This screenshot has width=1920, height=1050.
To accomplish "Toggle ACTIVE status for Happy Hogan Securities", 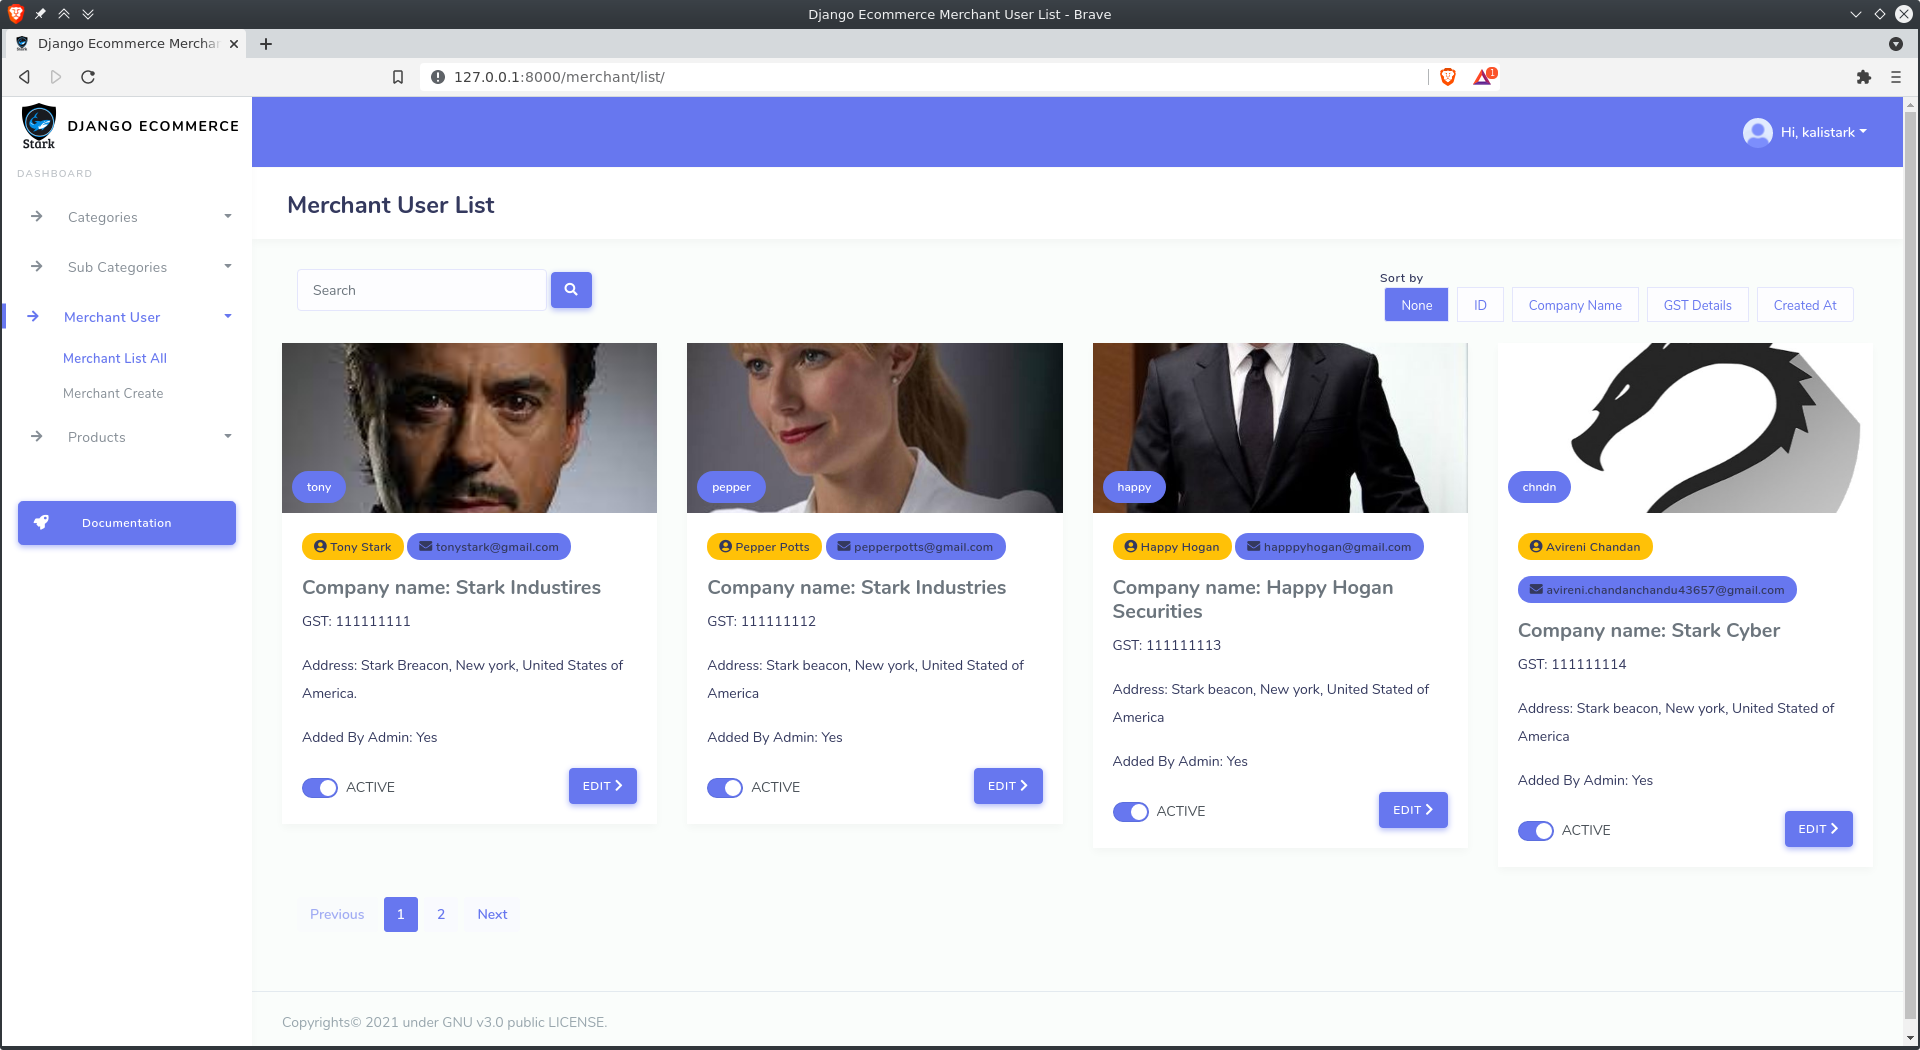I will [1130, 811].
